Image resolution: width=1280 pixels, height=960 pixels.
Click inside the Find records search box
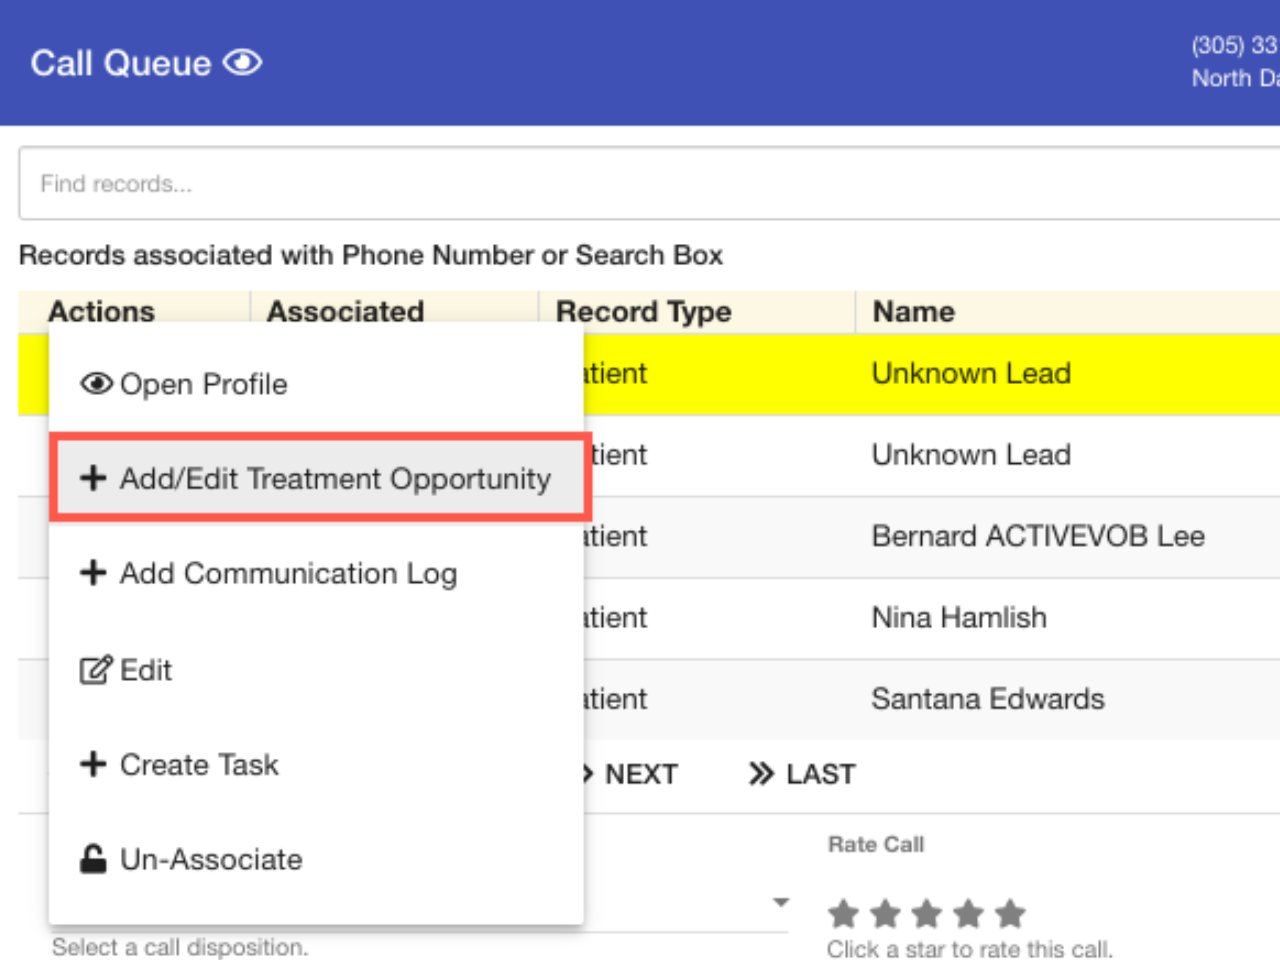(640, 184)
